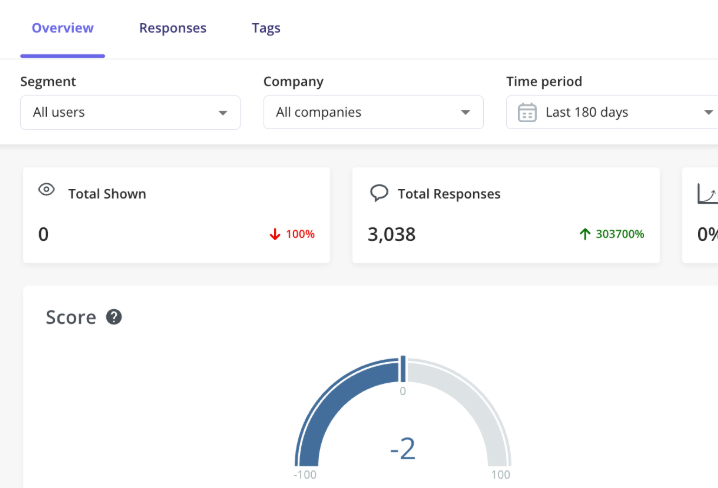Click the caret arrow in Company field
Viewport: 718px width, 488px height.
466,113
